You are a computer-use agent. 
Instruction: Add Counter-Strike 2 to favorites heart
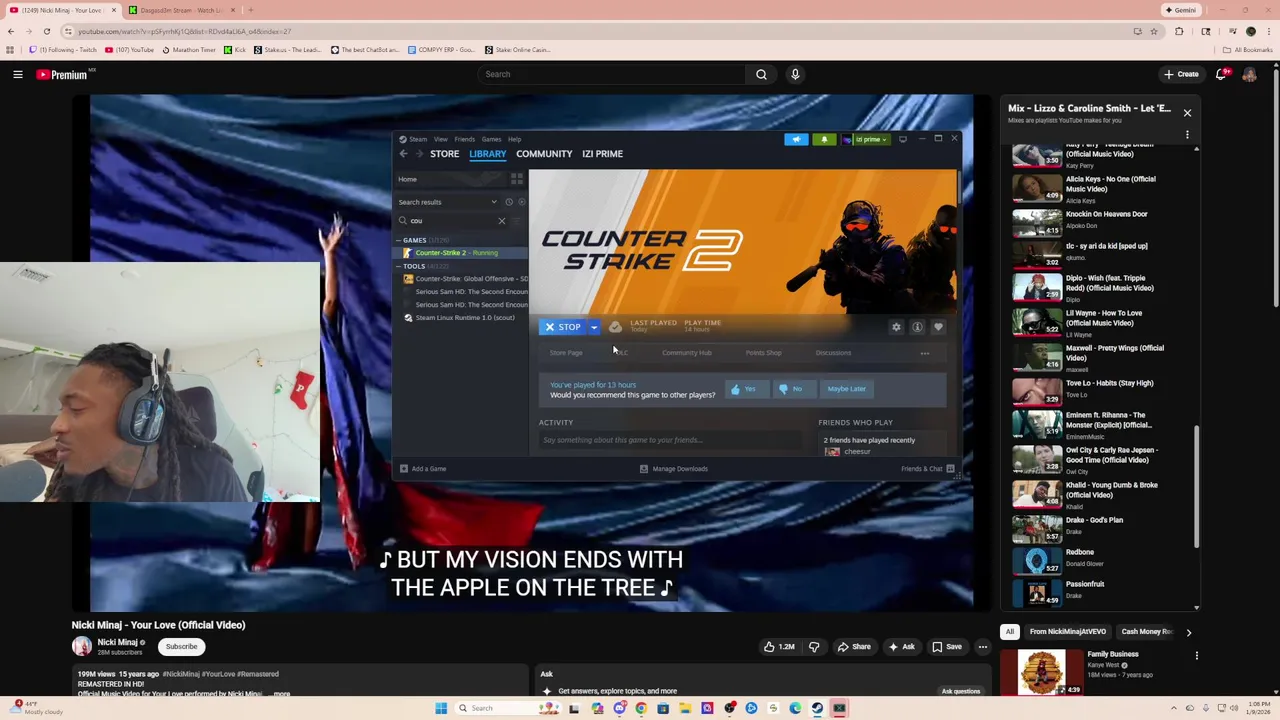(938, 327)
